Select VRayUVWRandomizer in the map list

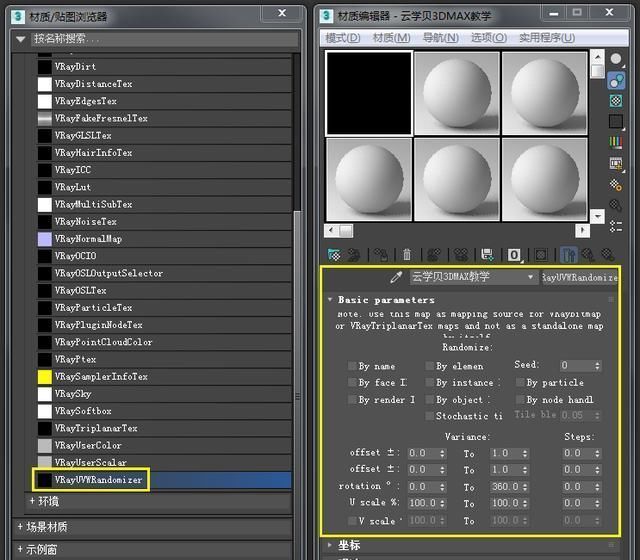164,480
